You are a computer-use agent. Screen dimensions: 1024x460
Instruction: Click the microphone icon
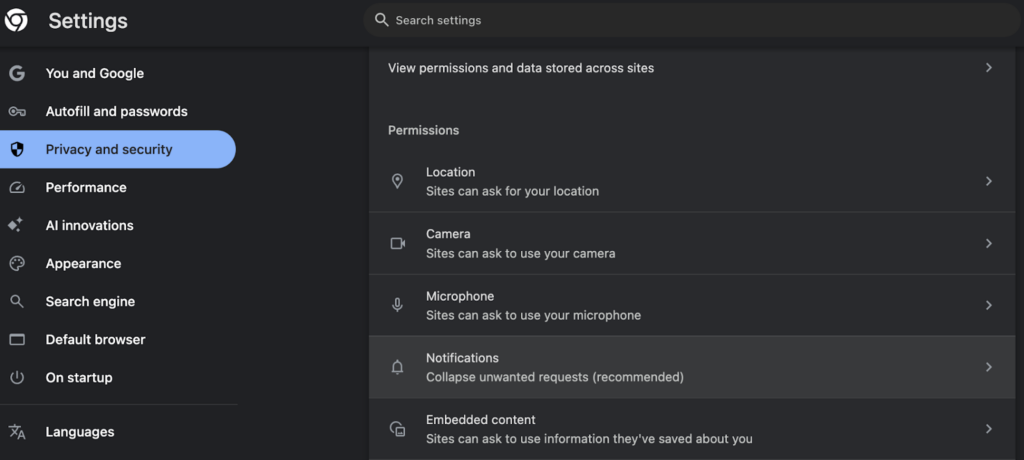tap(397, 305)
